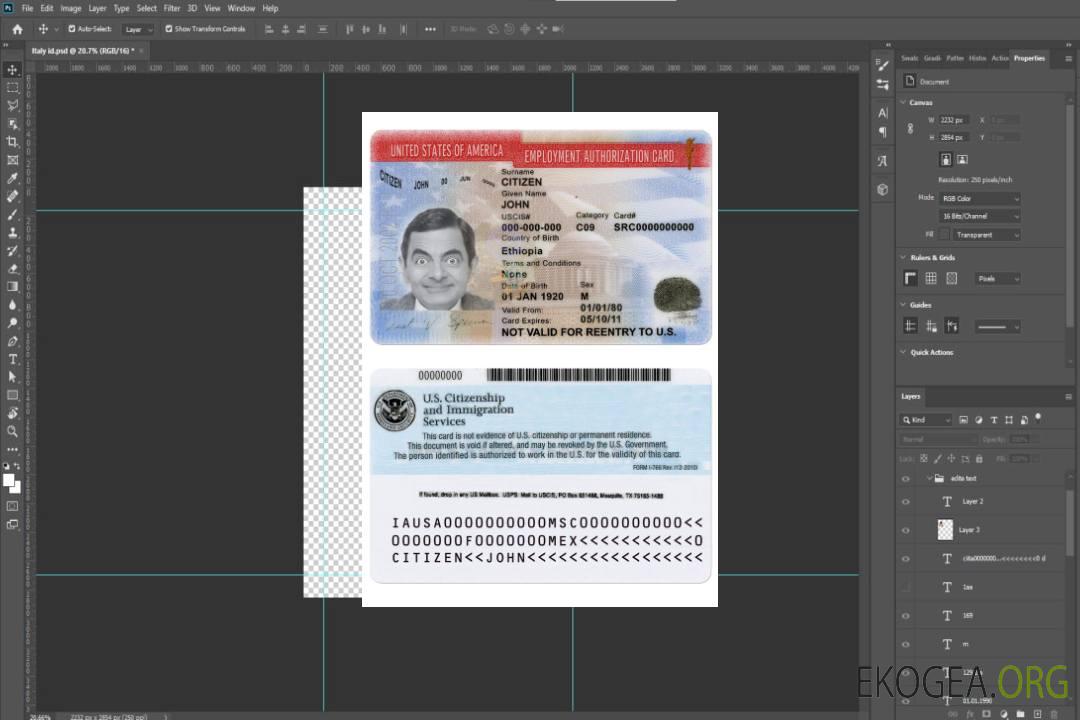
Task: Toggle the Auto-Select checkbox
Action: pyautogui.click(x=72, y=29)
